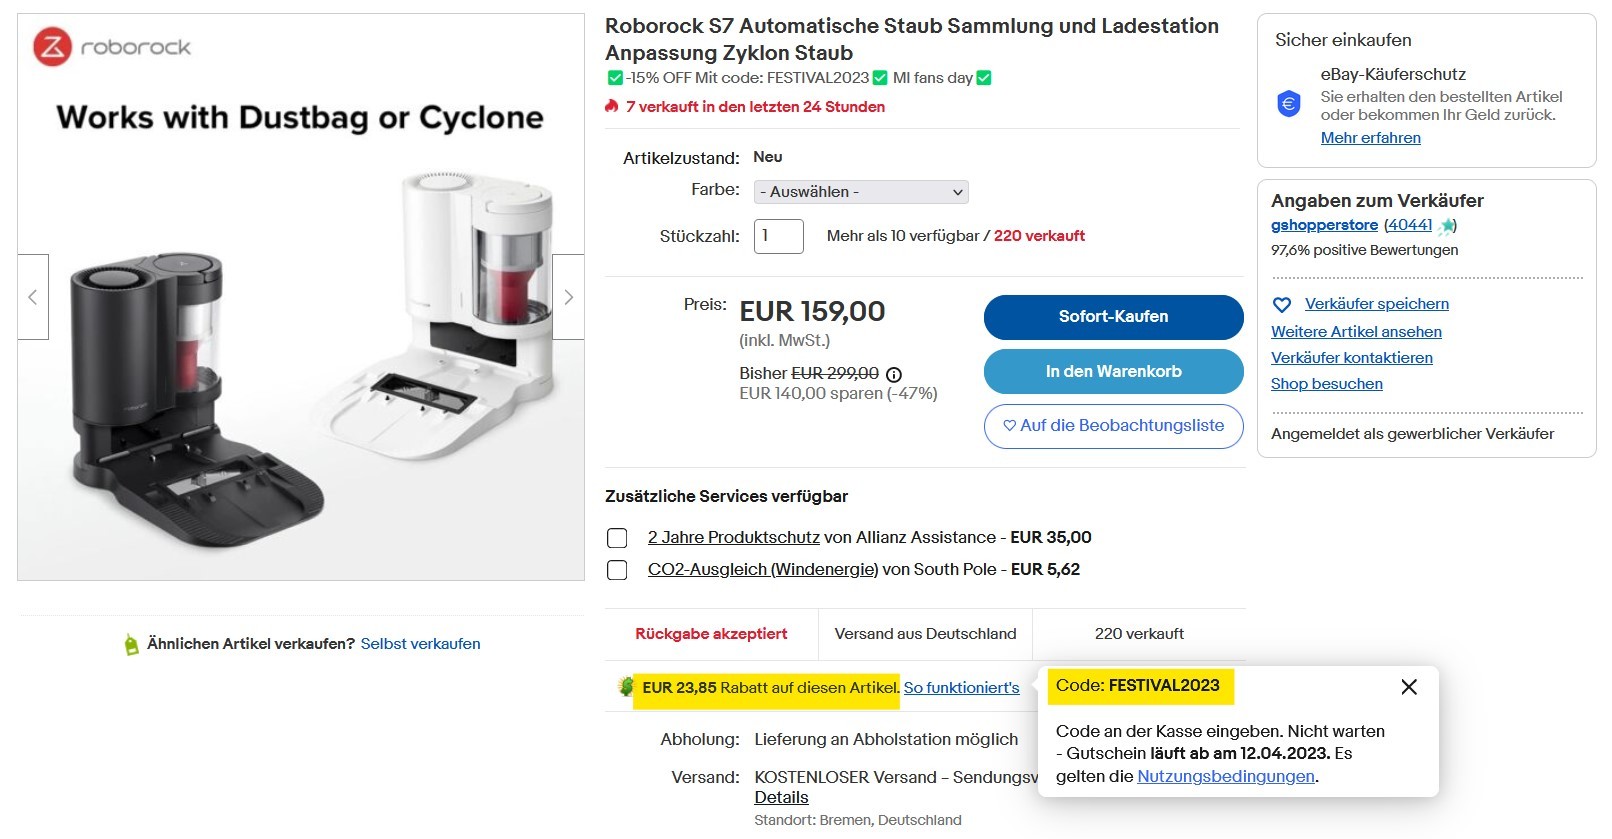The width and height of the screenshot is (1612, 839).
Task: Click the eBay-Käuferschutz euro shield icon
Action: [x=1289, y=103]
